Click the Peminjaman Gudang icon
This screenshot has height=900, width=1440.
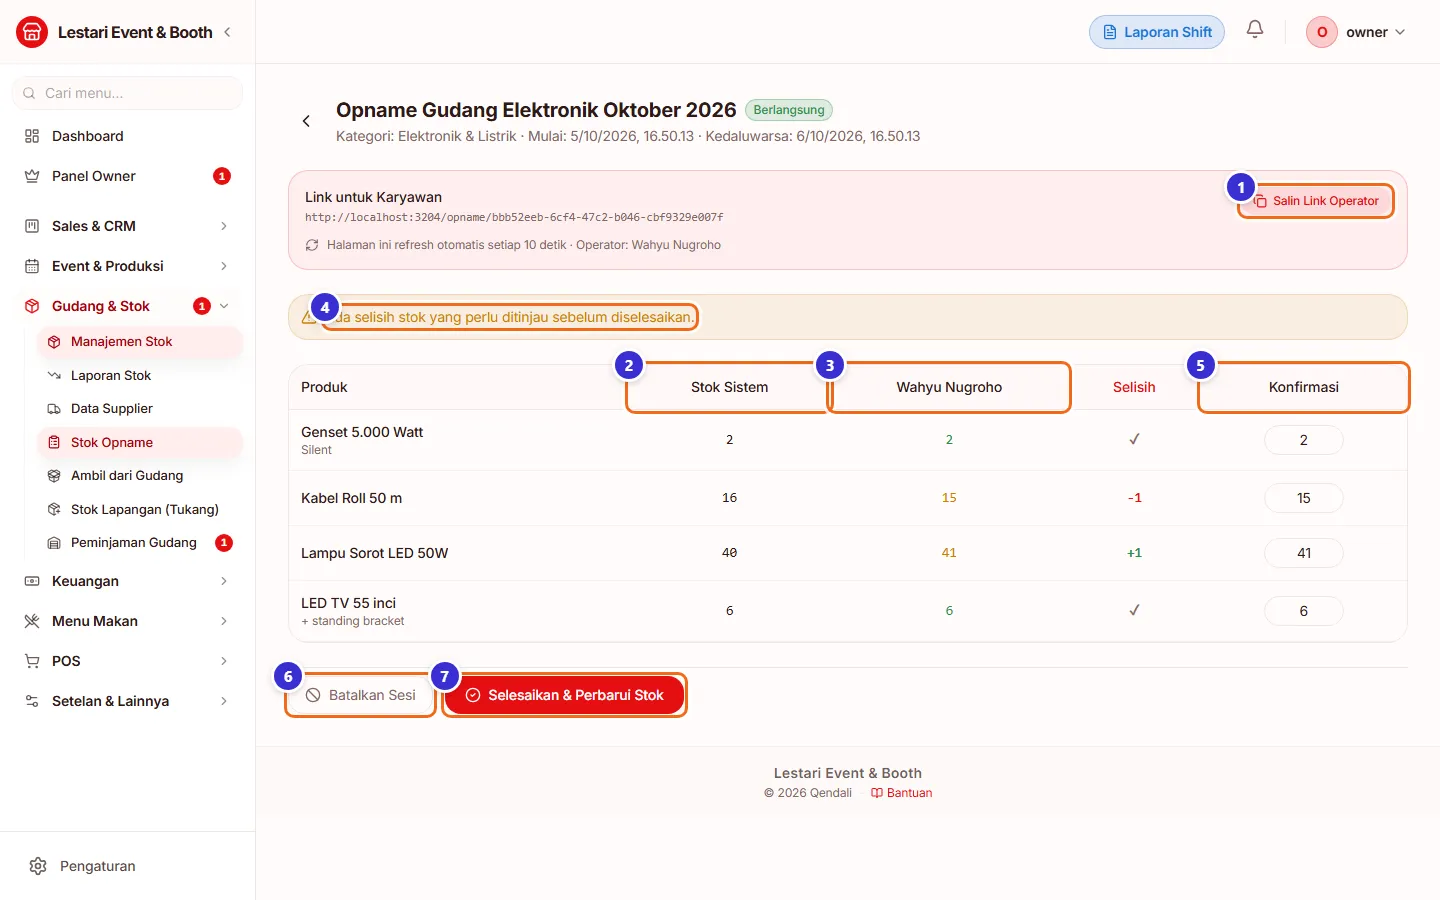(54, 543)
